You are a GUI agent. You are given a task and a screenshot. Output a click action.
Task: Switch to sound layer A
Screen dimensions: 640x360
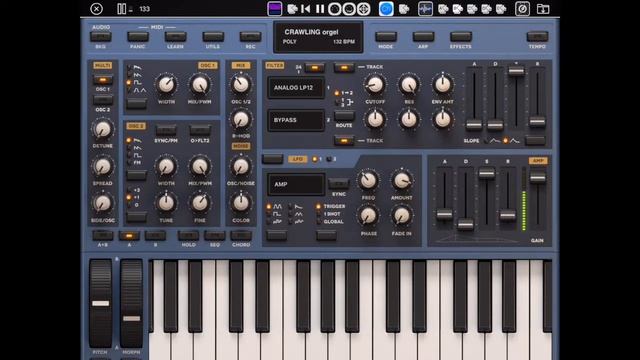(129, 236)
